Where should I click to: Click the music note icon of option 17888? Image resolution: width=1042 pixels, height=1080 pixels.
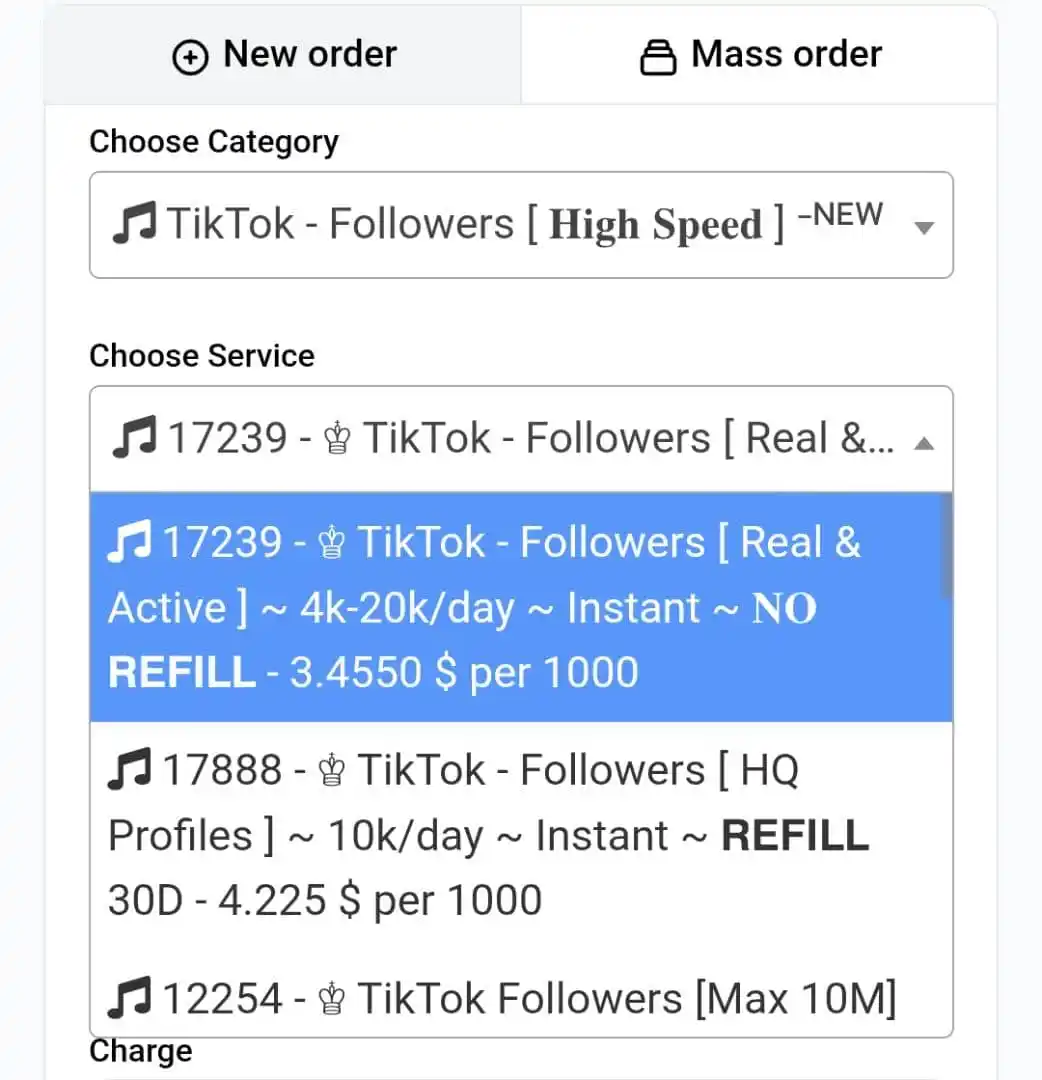tap(129, 769)
